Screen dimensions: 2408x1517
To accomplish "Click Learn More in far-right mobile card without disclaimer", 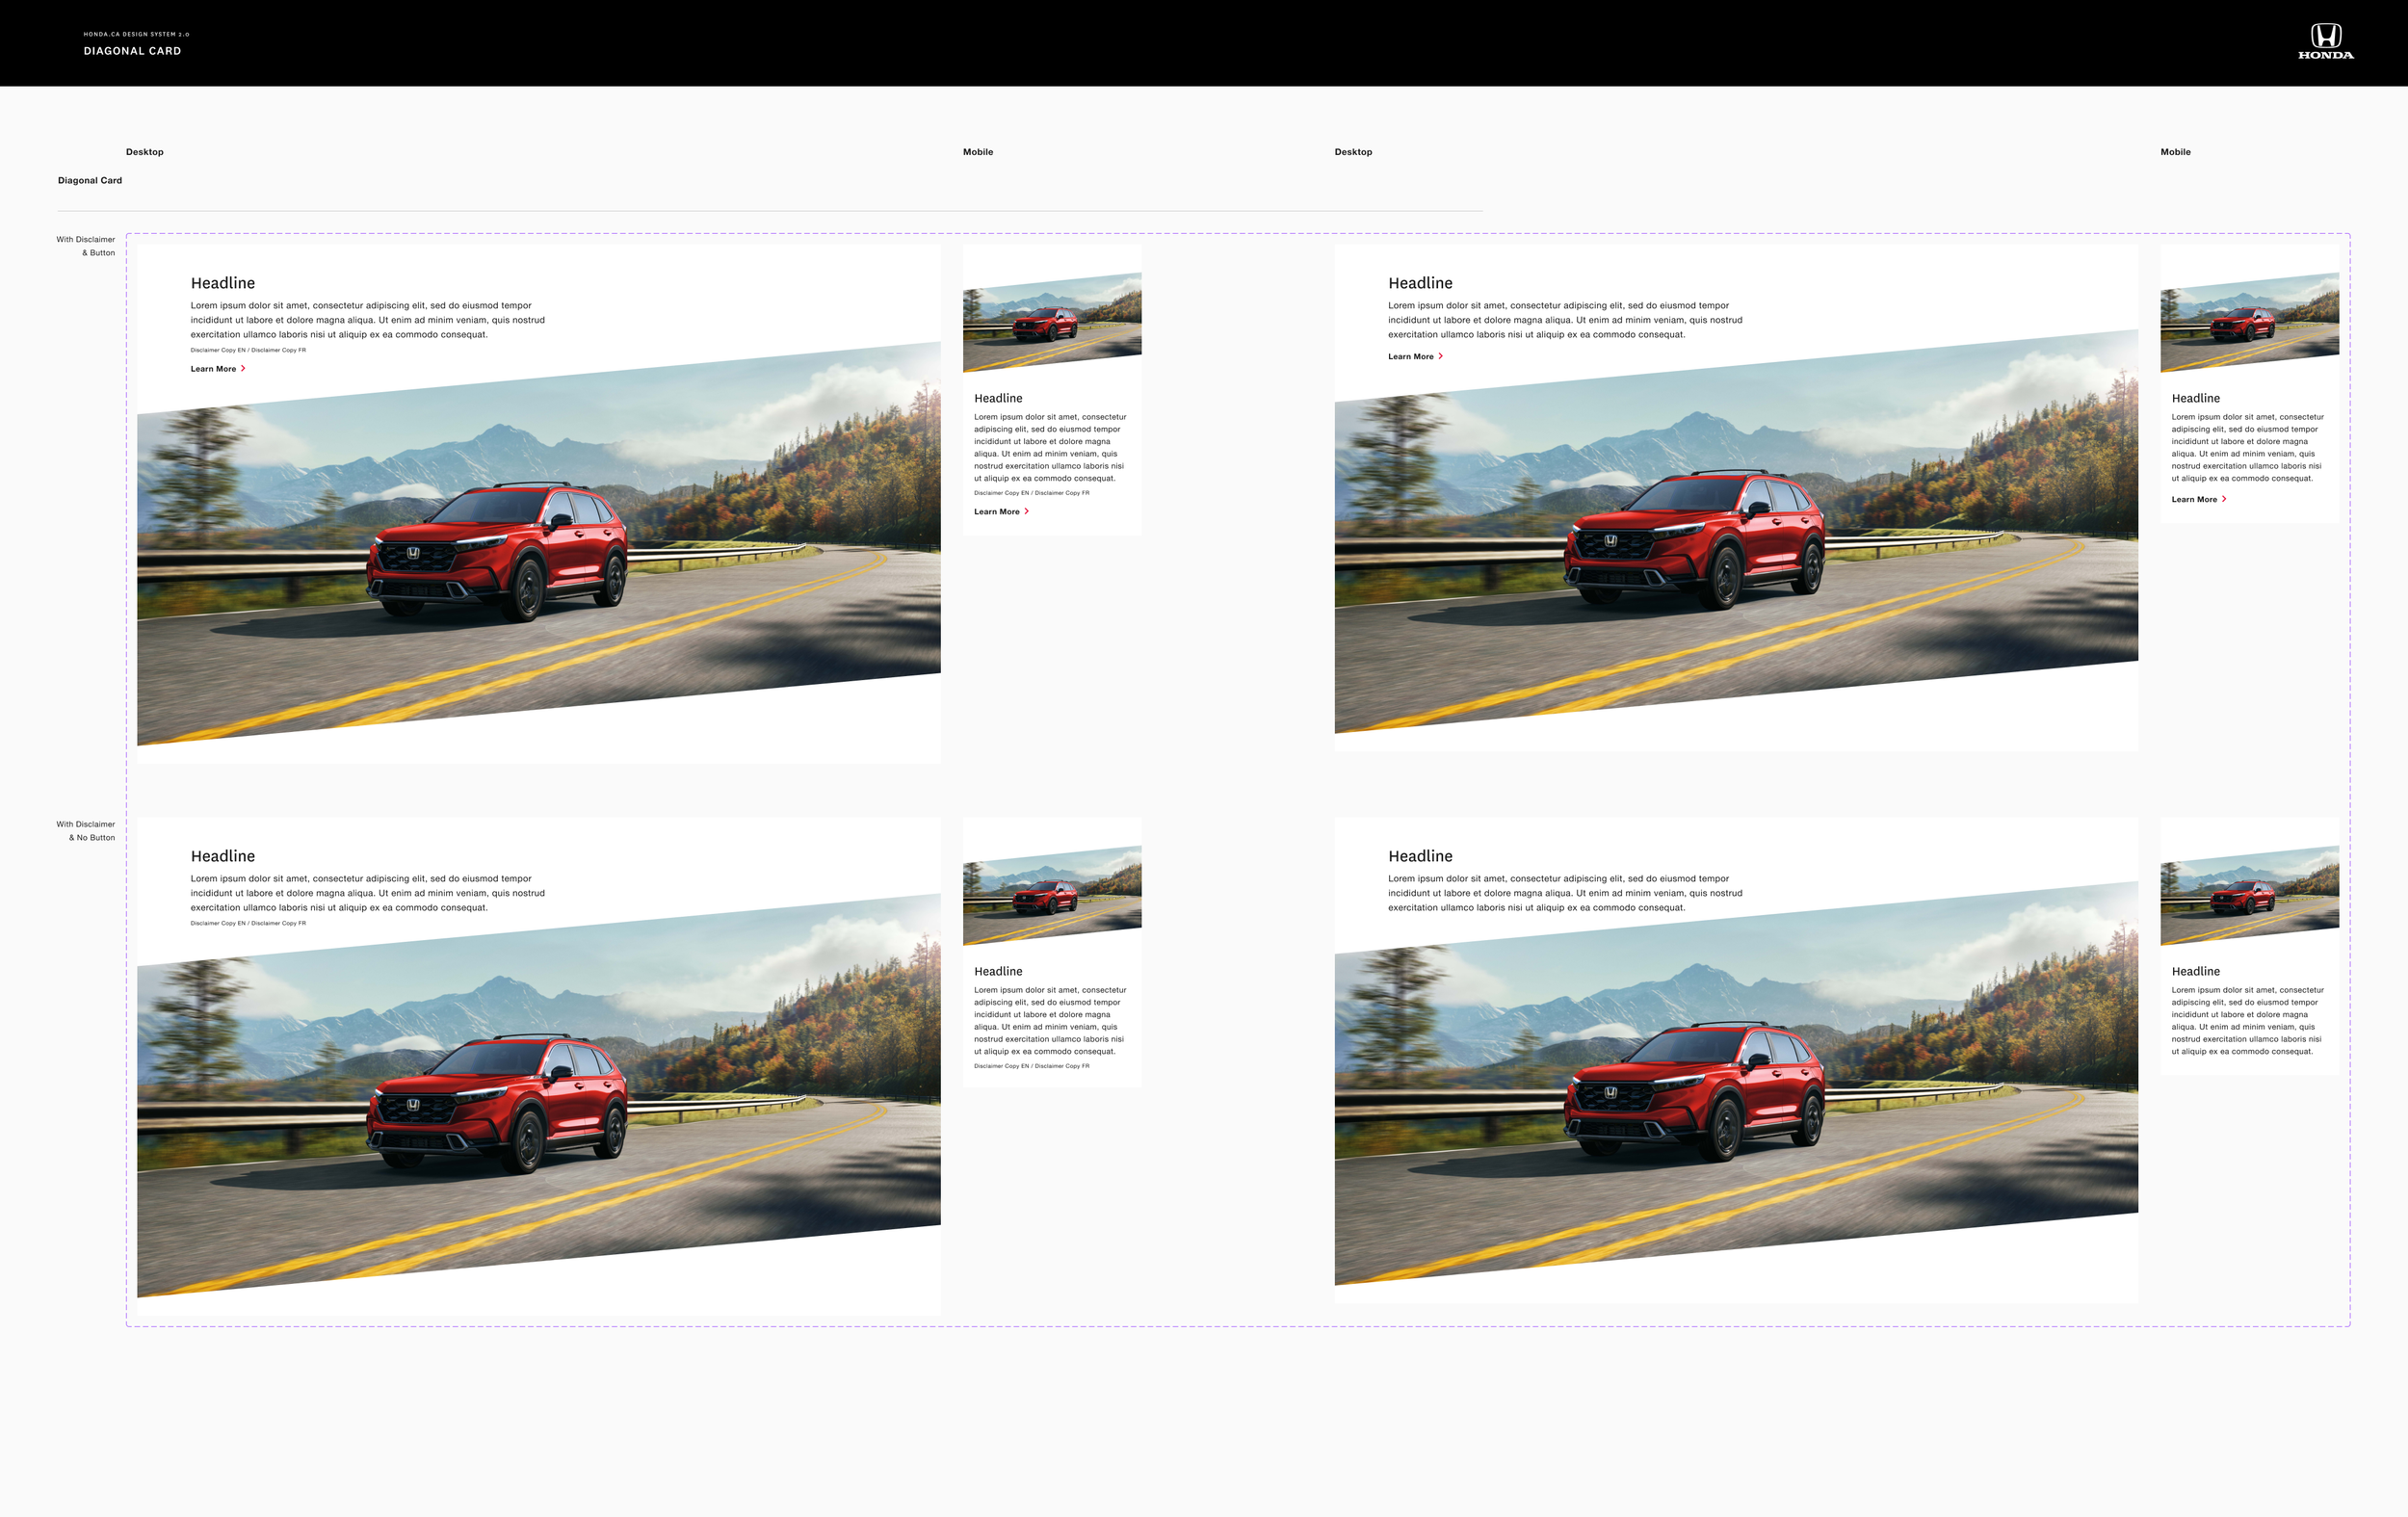I will pos(2193,500).
